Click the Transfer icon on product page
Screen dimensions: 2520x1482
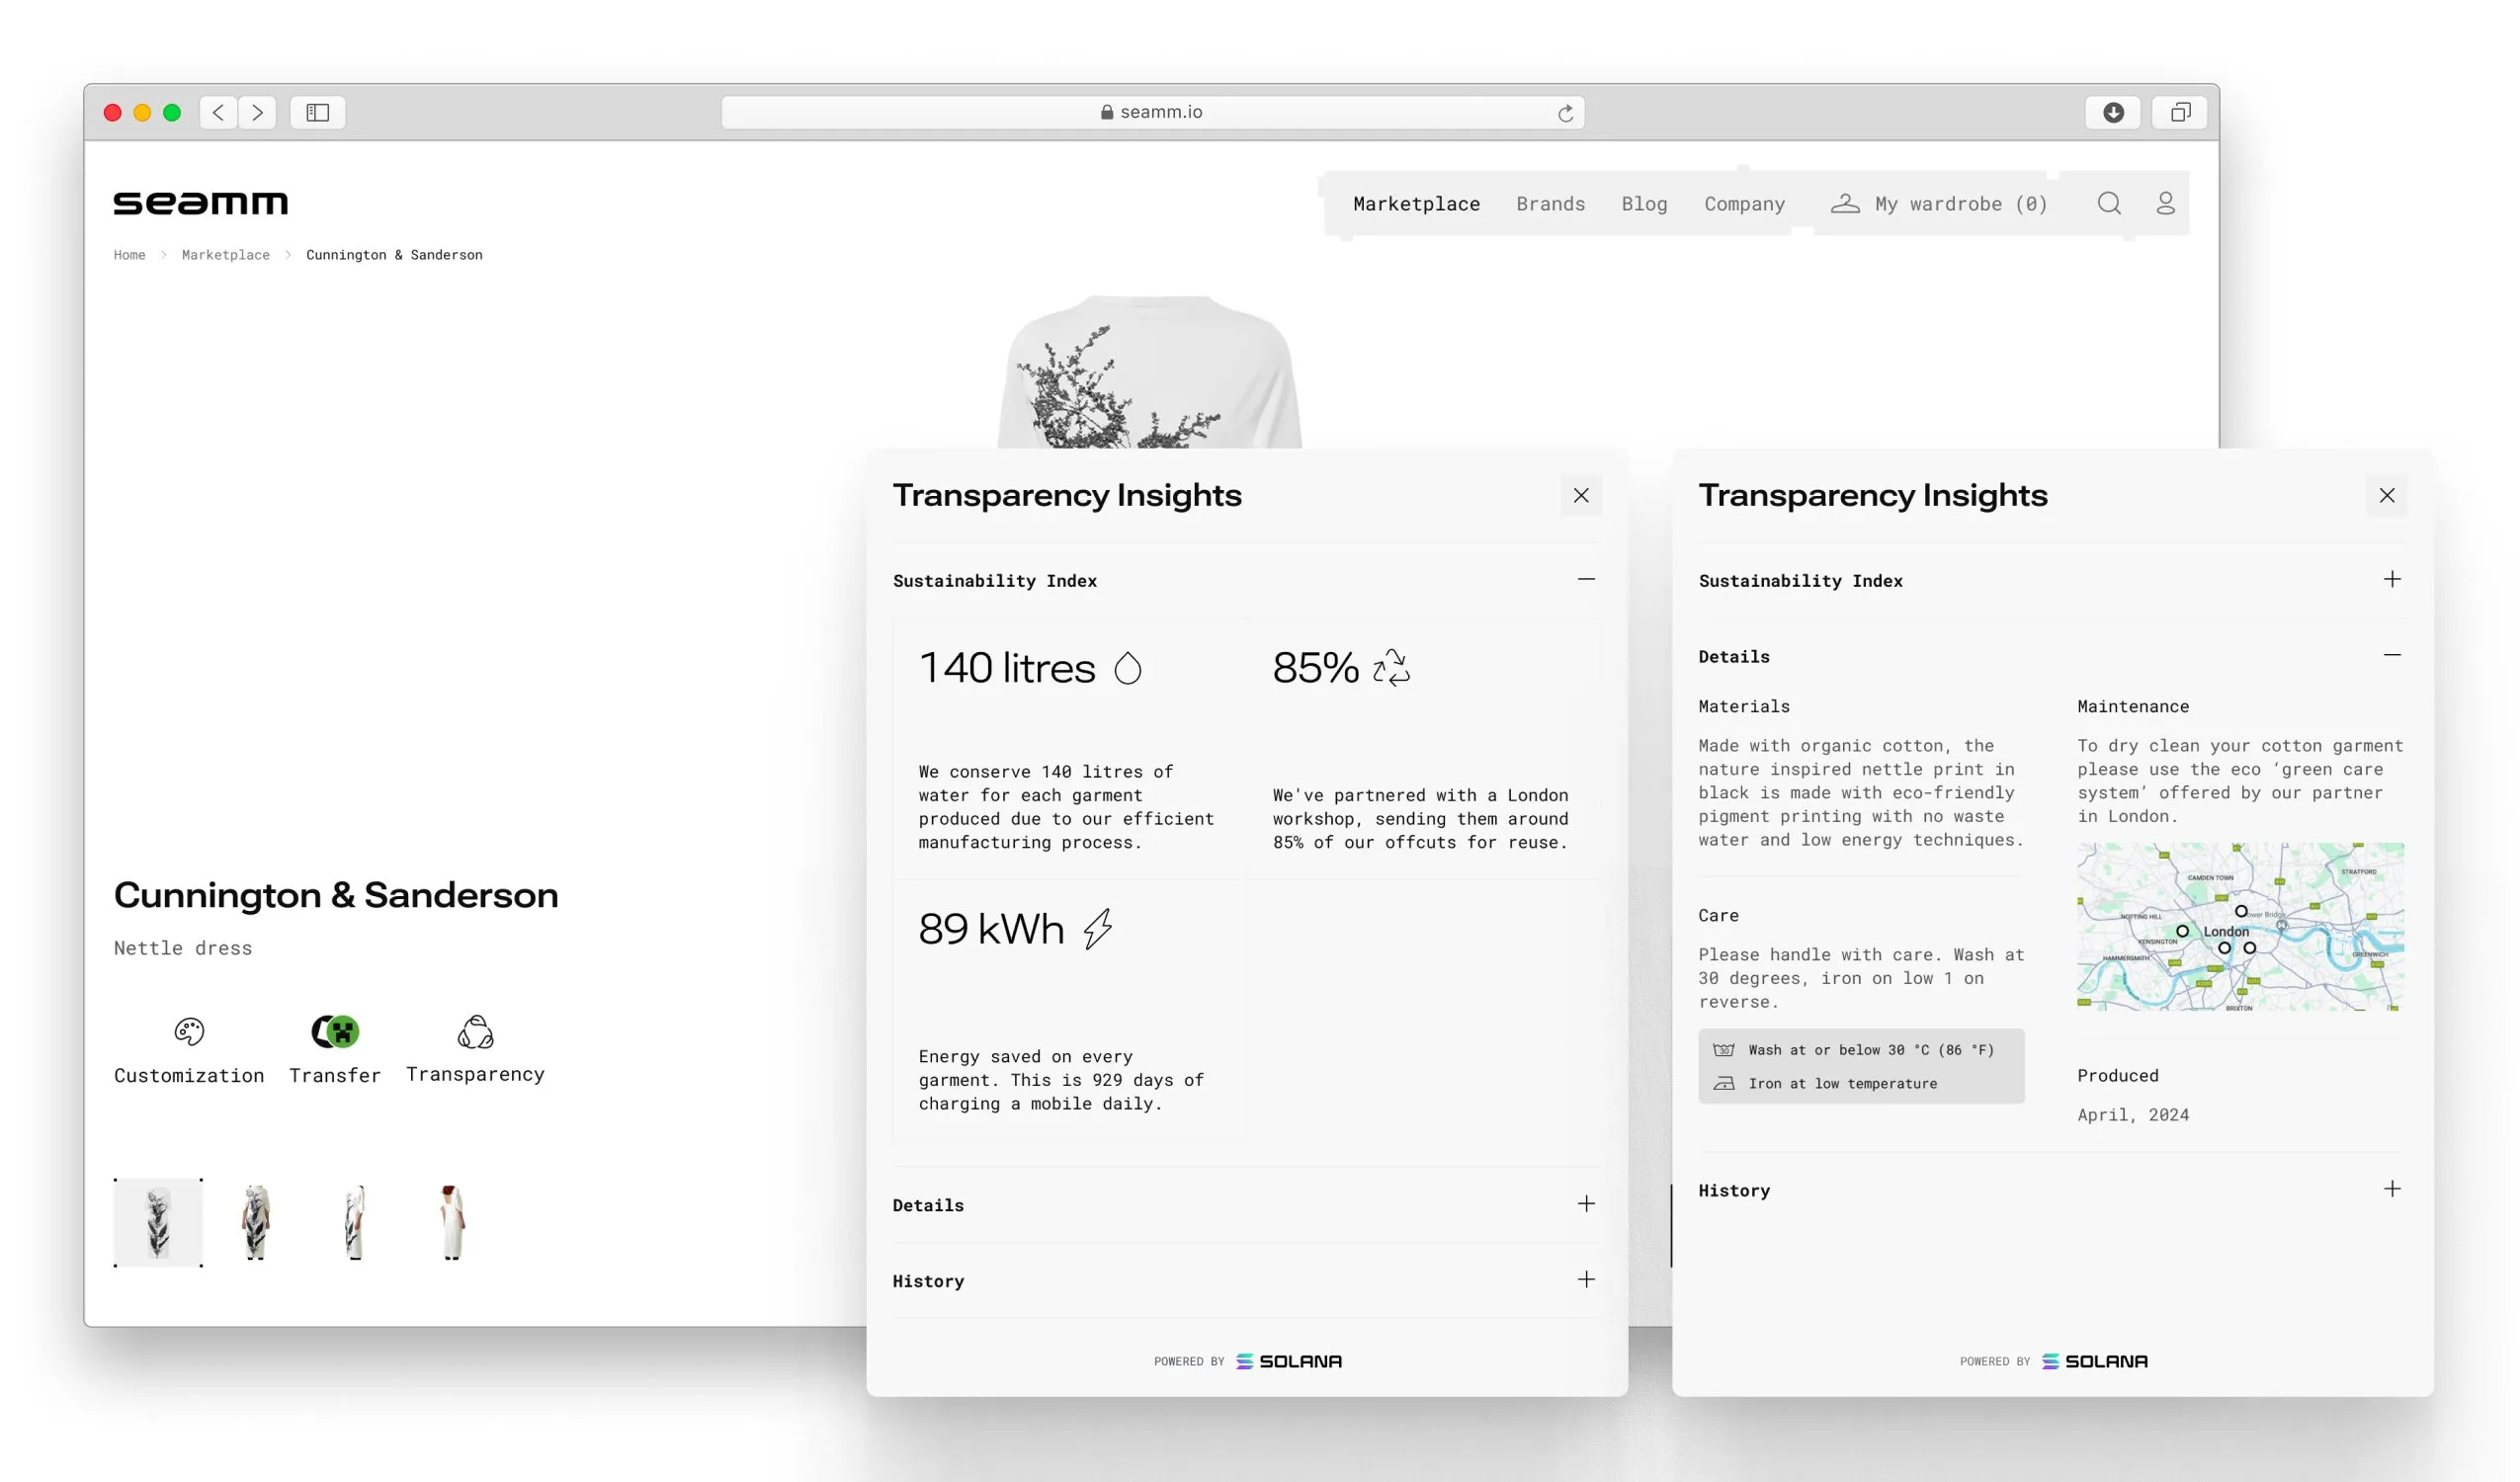334,1030
